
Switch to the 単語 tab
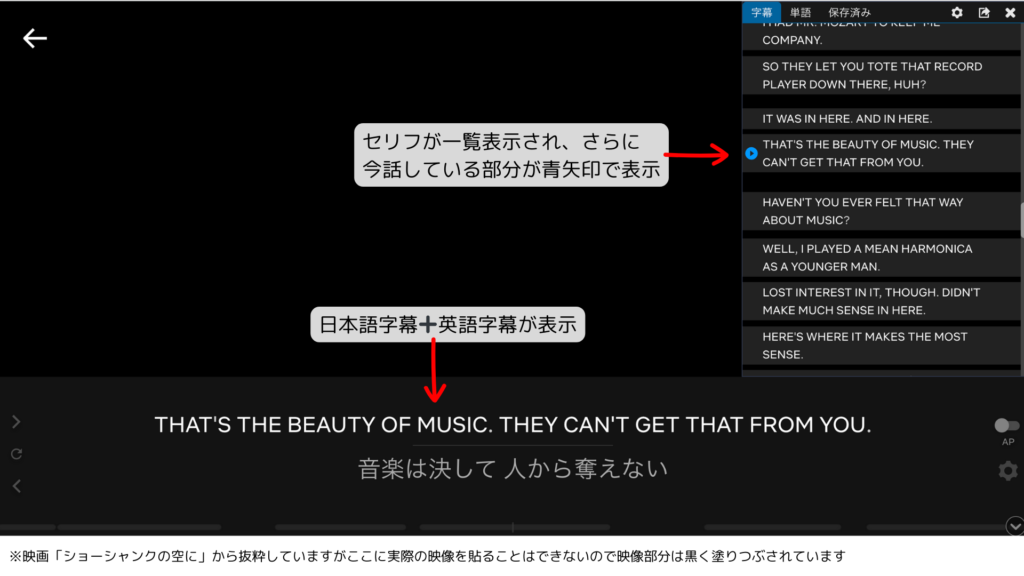[800, 12]
